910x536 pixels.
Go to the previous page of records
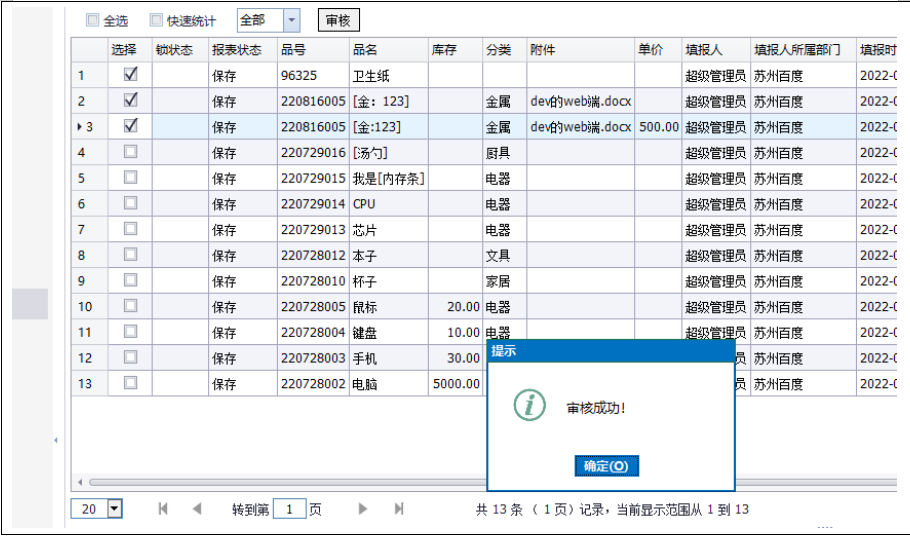[x=197, y=509]
